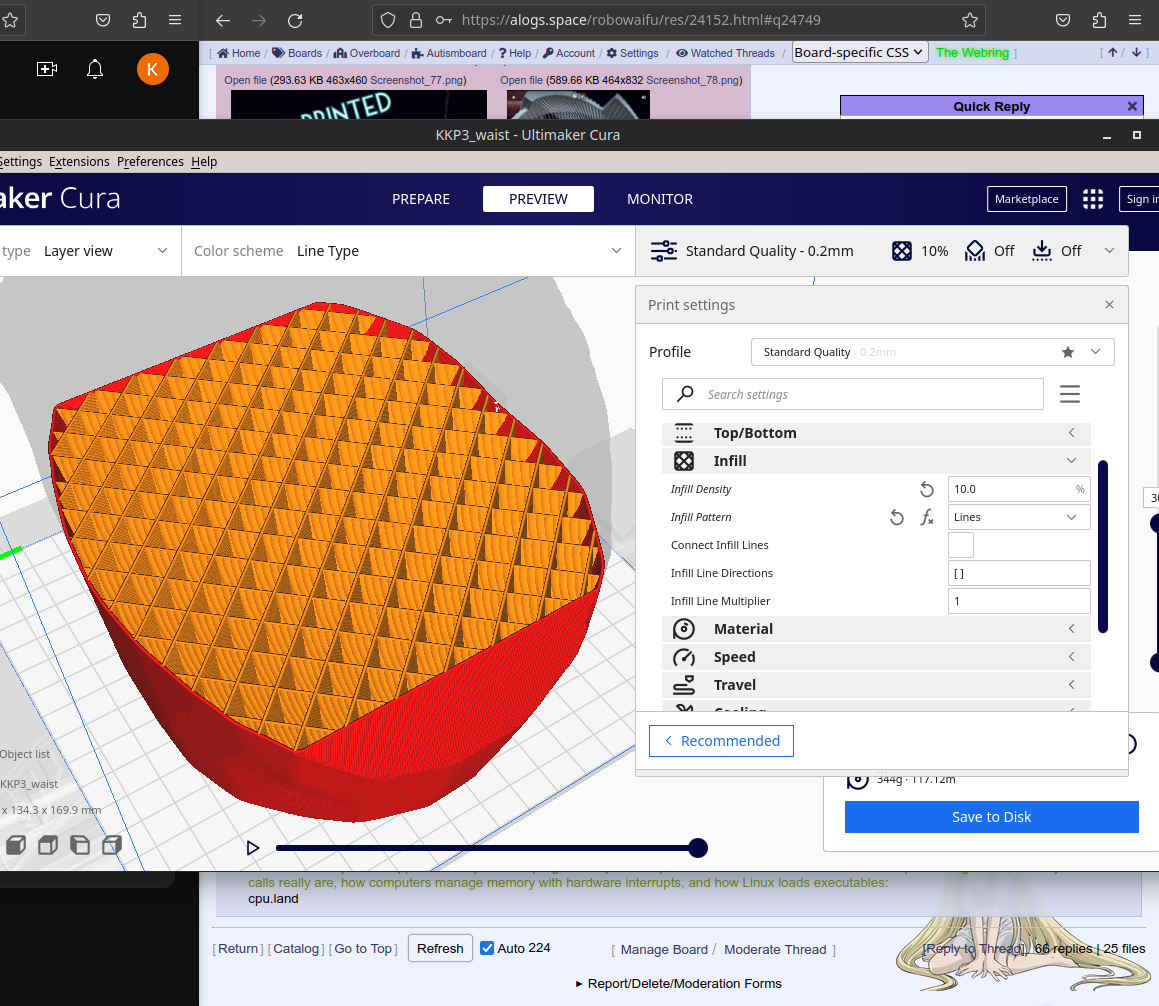1159x1006 pixels.
Task: Expand the Top/Bottom settings section
Action: [x=876, y=433]
